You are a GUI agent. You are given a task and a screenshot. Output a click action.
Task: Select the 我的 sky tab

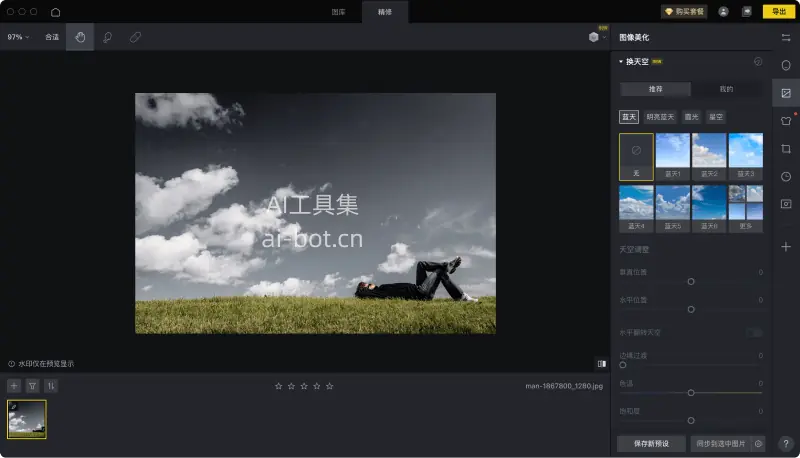tap(727, 89)
